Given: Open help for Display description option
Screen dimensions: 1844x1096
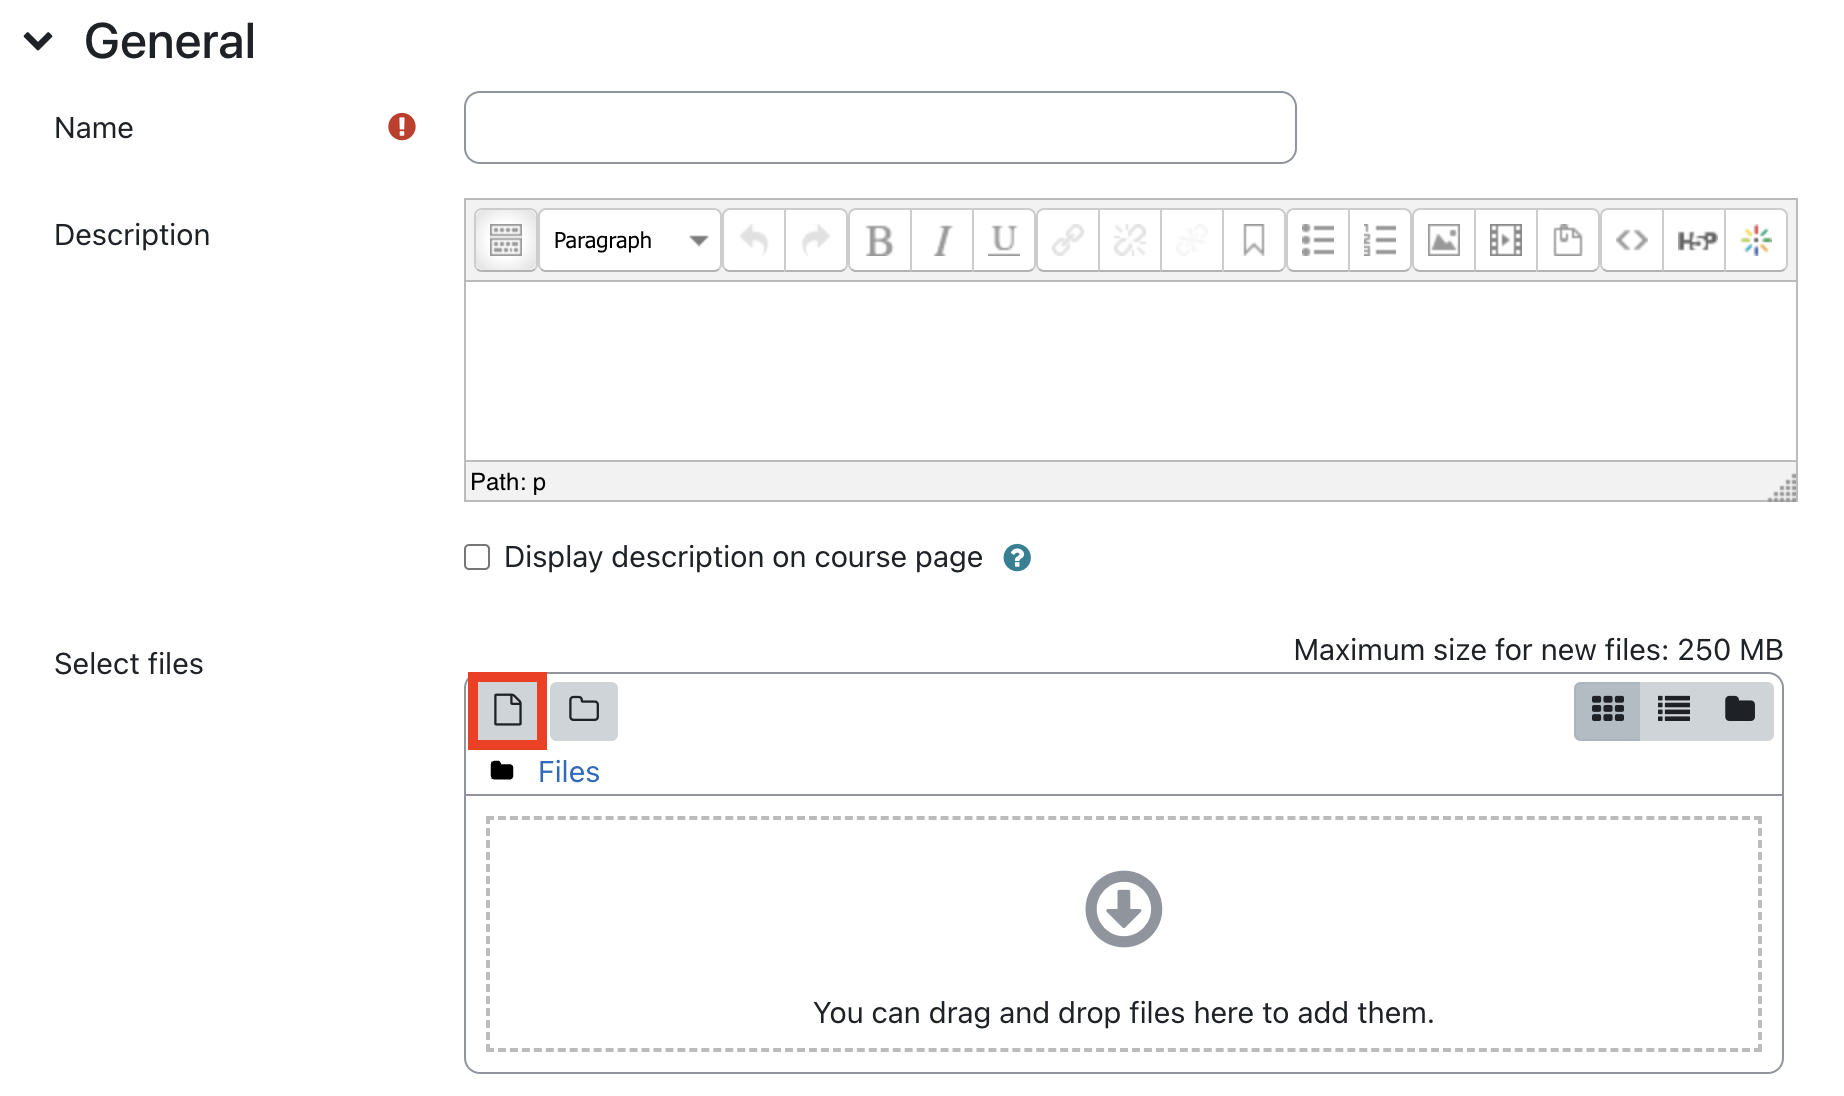Looking at the screenshot, I should [1017, 558].
